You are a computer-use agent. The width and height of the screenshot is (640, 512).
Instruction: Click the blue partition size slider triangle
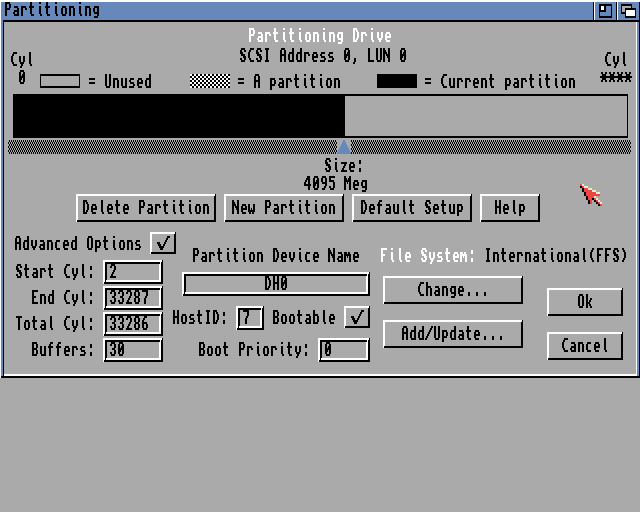[344, 146]
